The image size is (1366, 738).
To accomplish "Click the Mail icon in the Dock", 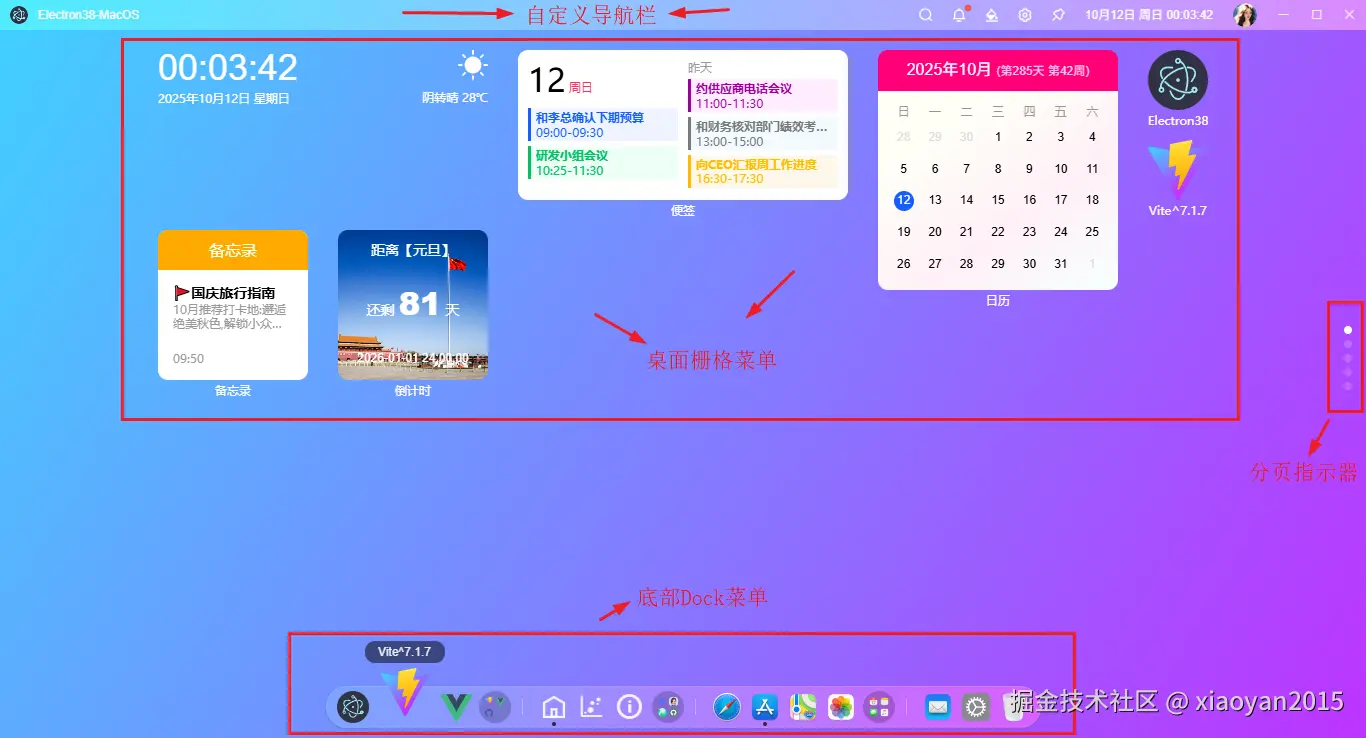I will pos(938,707).
